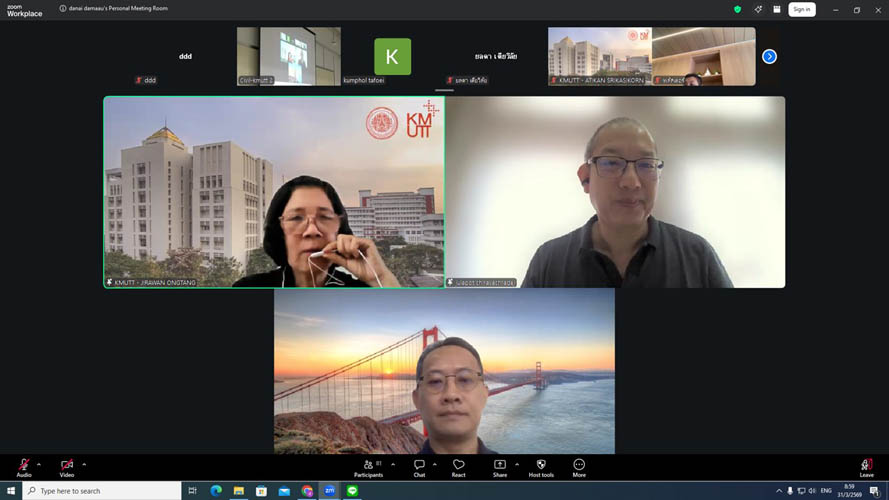Unmute the microphone with Audio button
The width and height of the screenshot is (889, 500).
(x=24, y=466)
